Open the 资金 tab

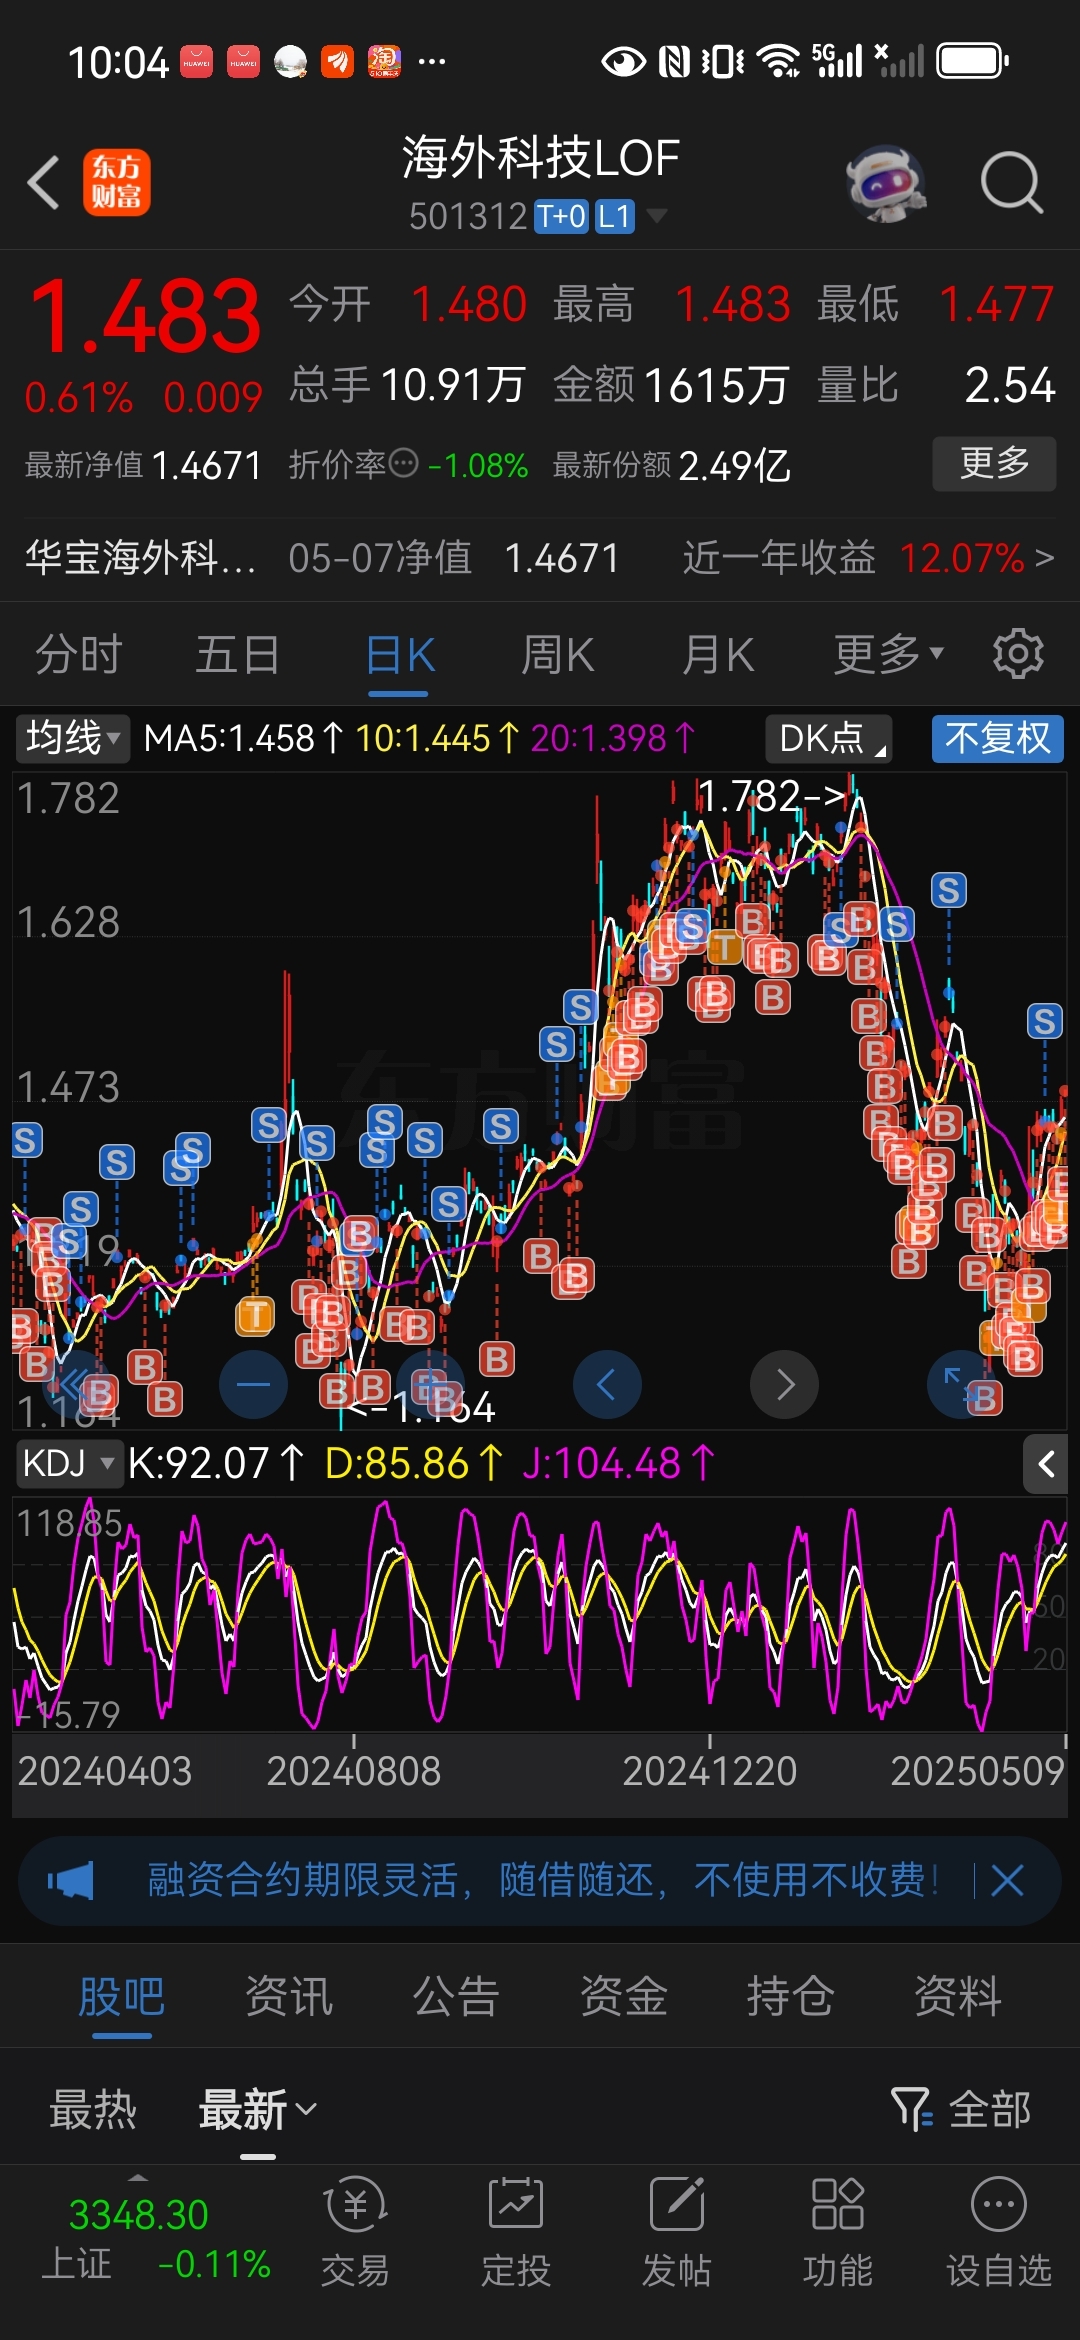coord(624,1996)
